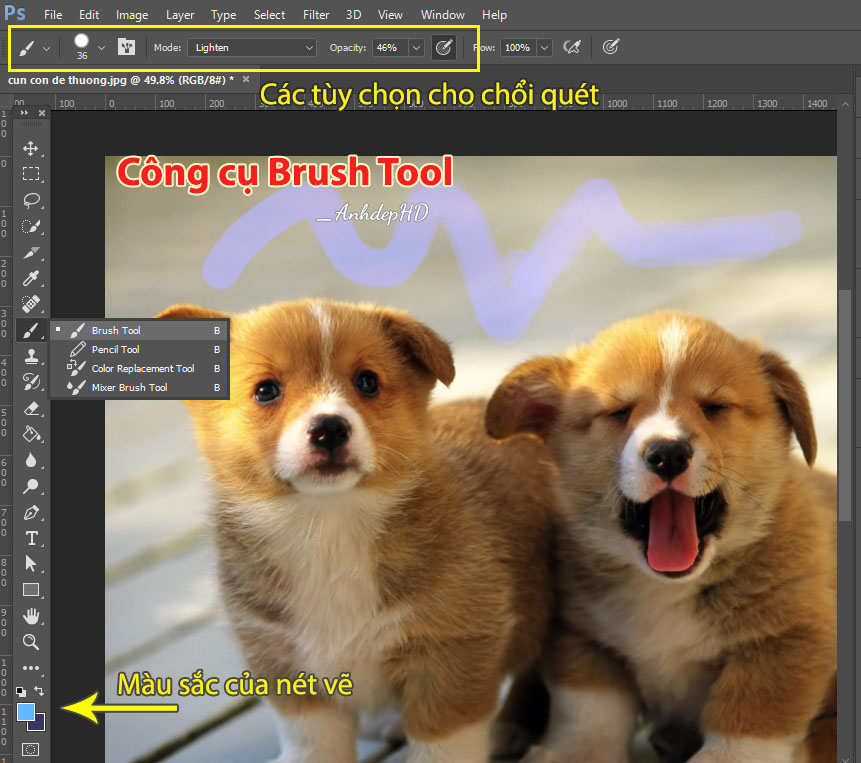Select the Pen tool

[x=31, y=513]
